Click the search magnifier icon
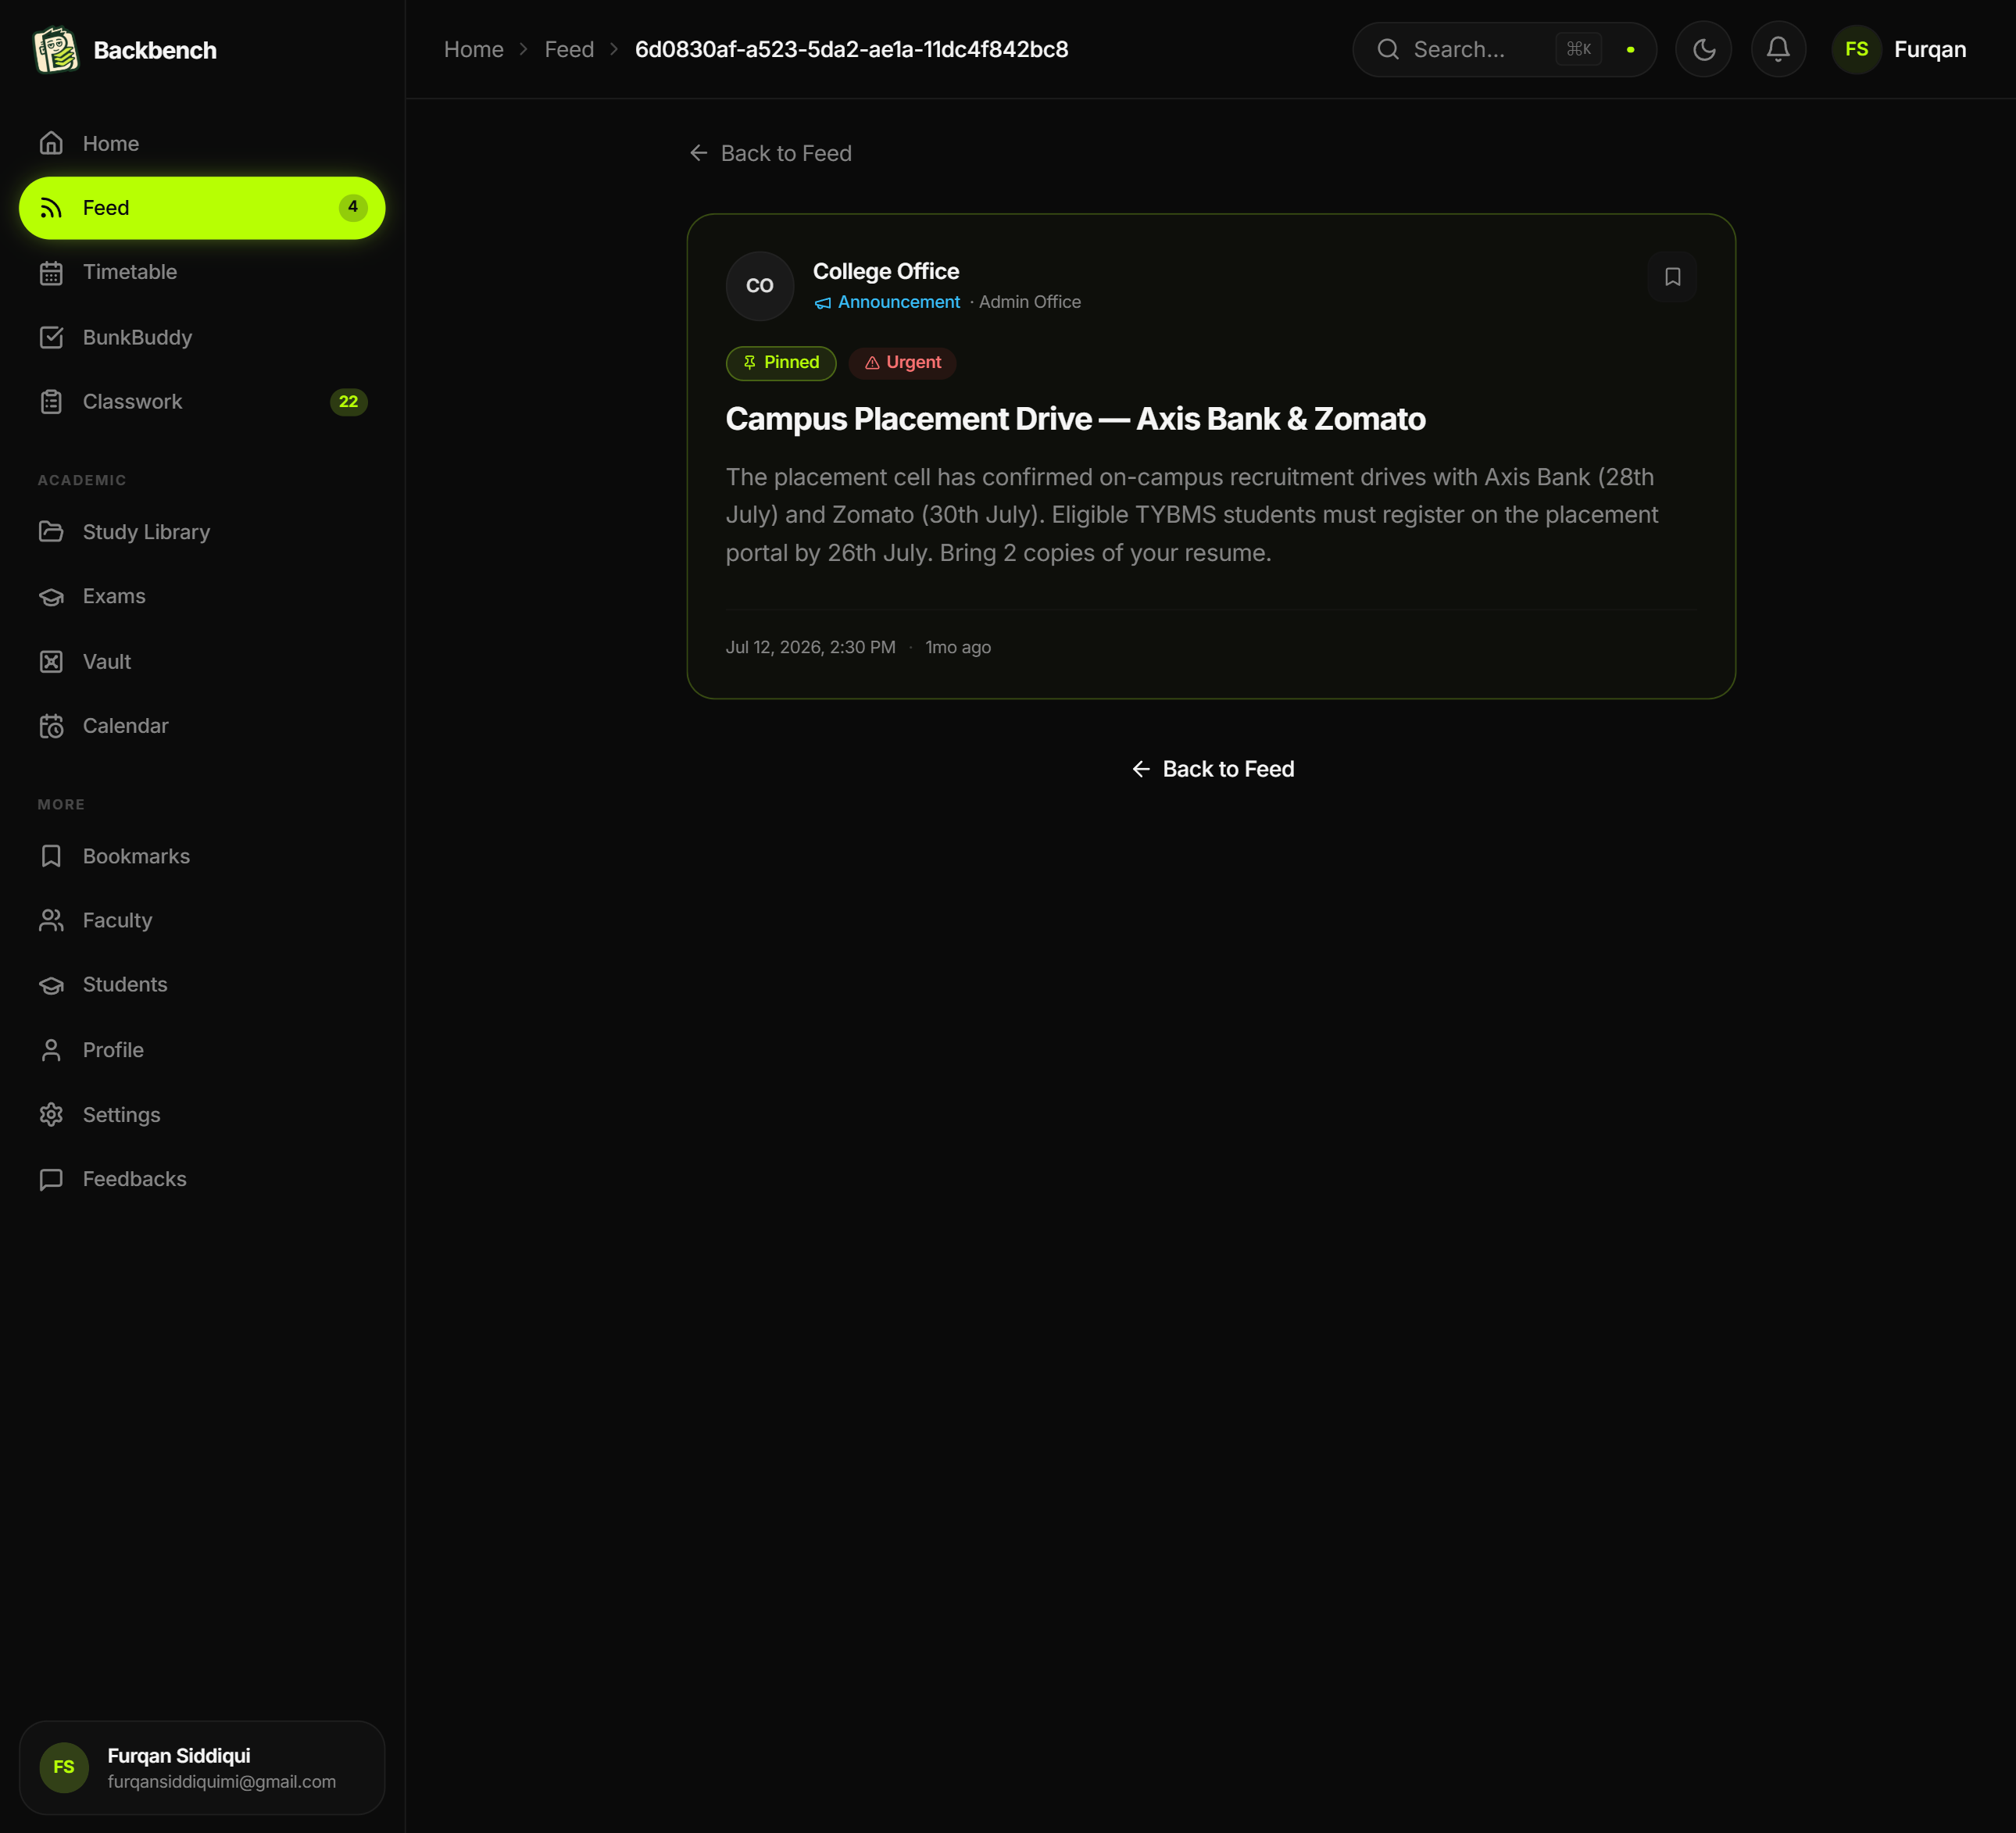This screenshot has height=1833, width=2016. [1388, 49]
